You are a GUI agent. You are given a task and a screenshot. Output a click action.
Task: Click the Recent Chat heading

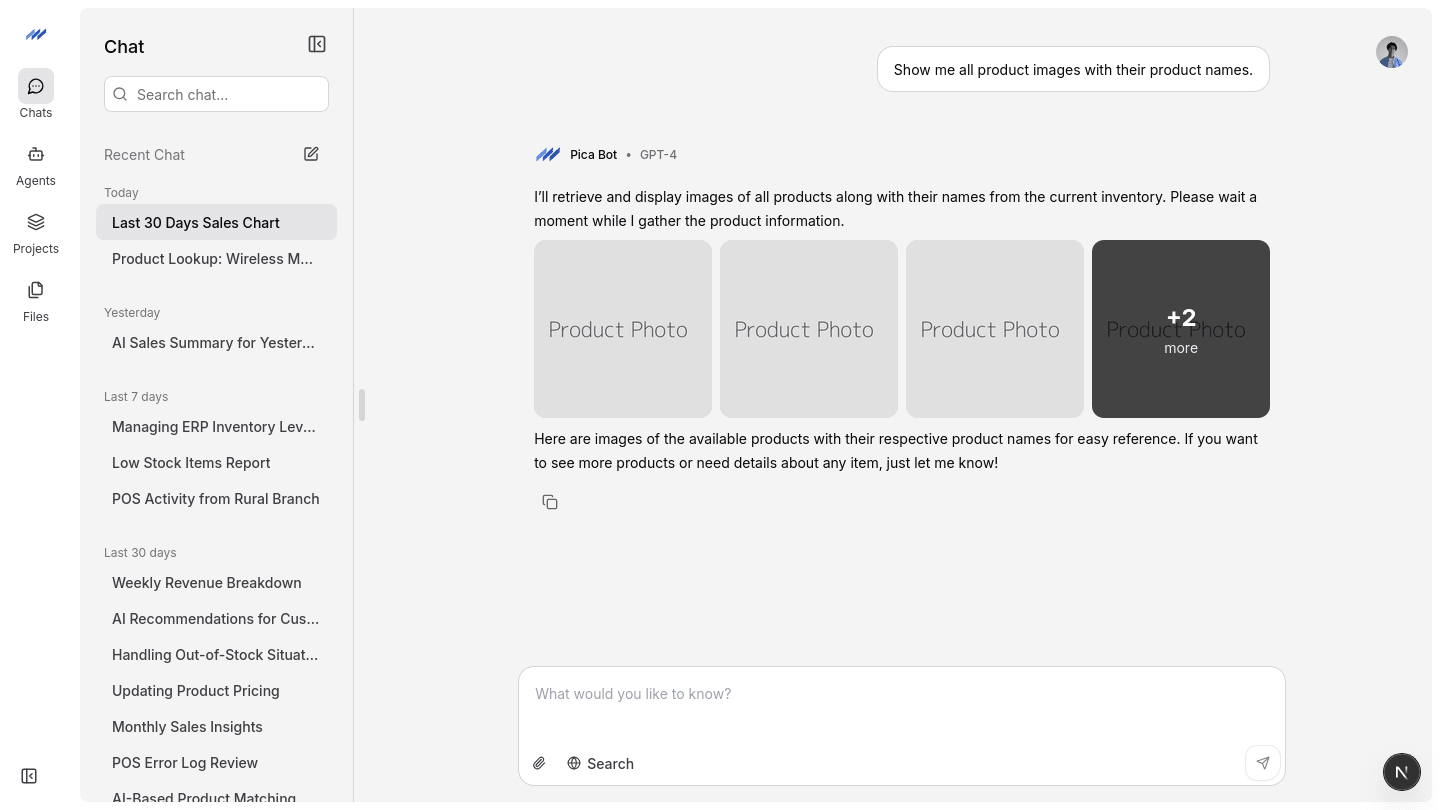144,154
